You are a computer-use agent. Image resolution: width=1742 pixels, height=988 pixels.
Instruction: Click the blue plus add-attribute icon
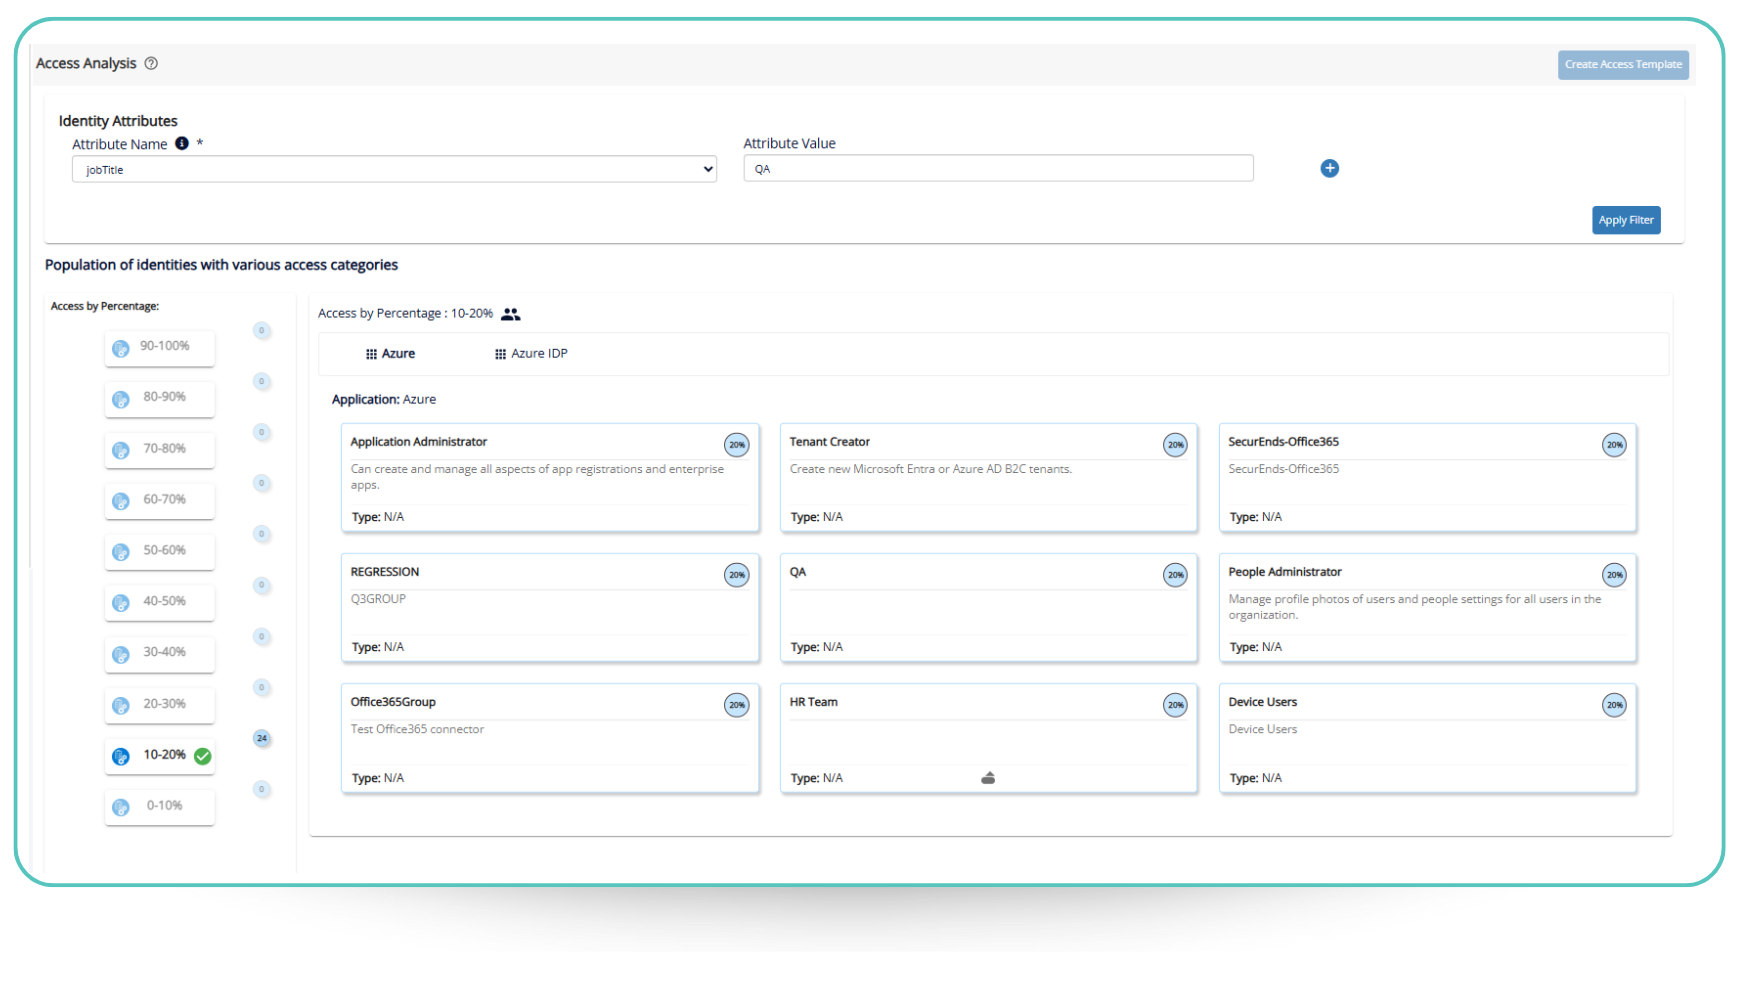coord(1329,168)
